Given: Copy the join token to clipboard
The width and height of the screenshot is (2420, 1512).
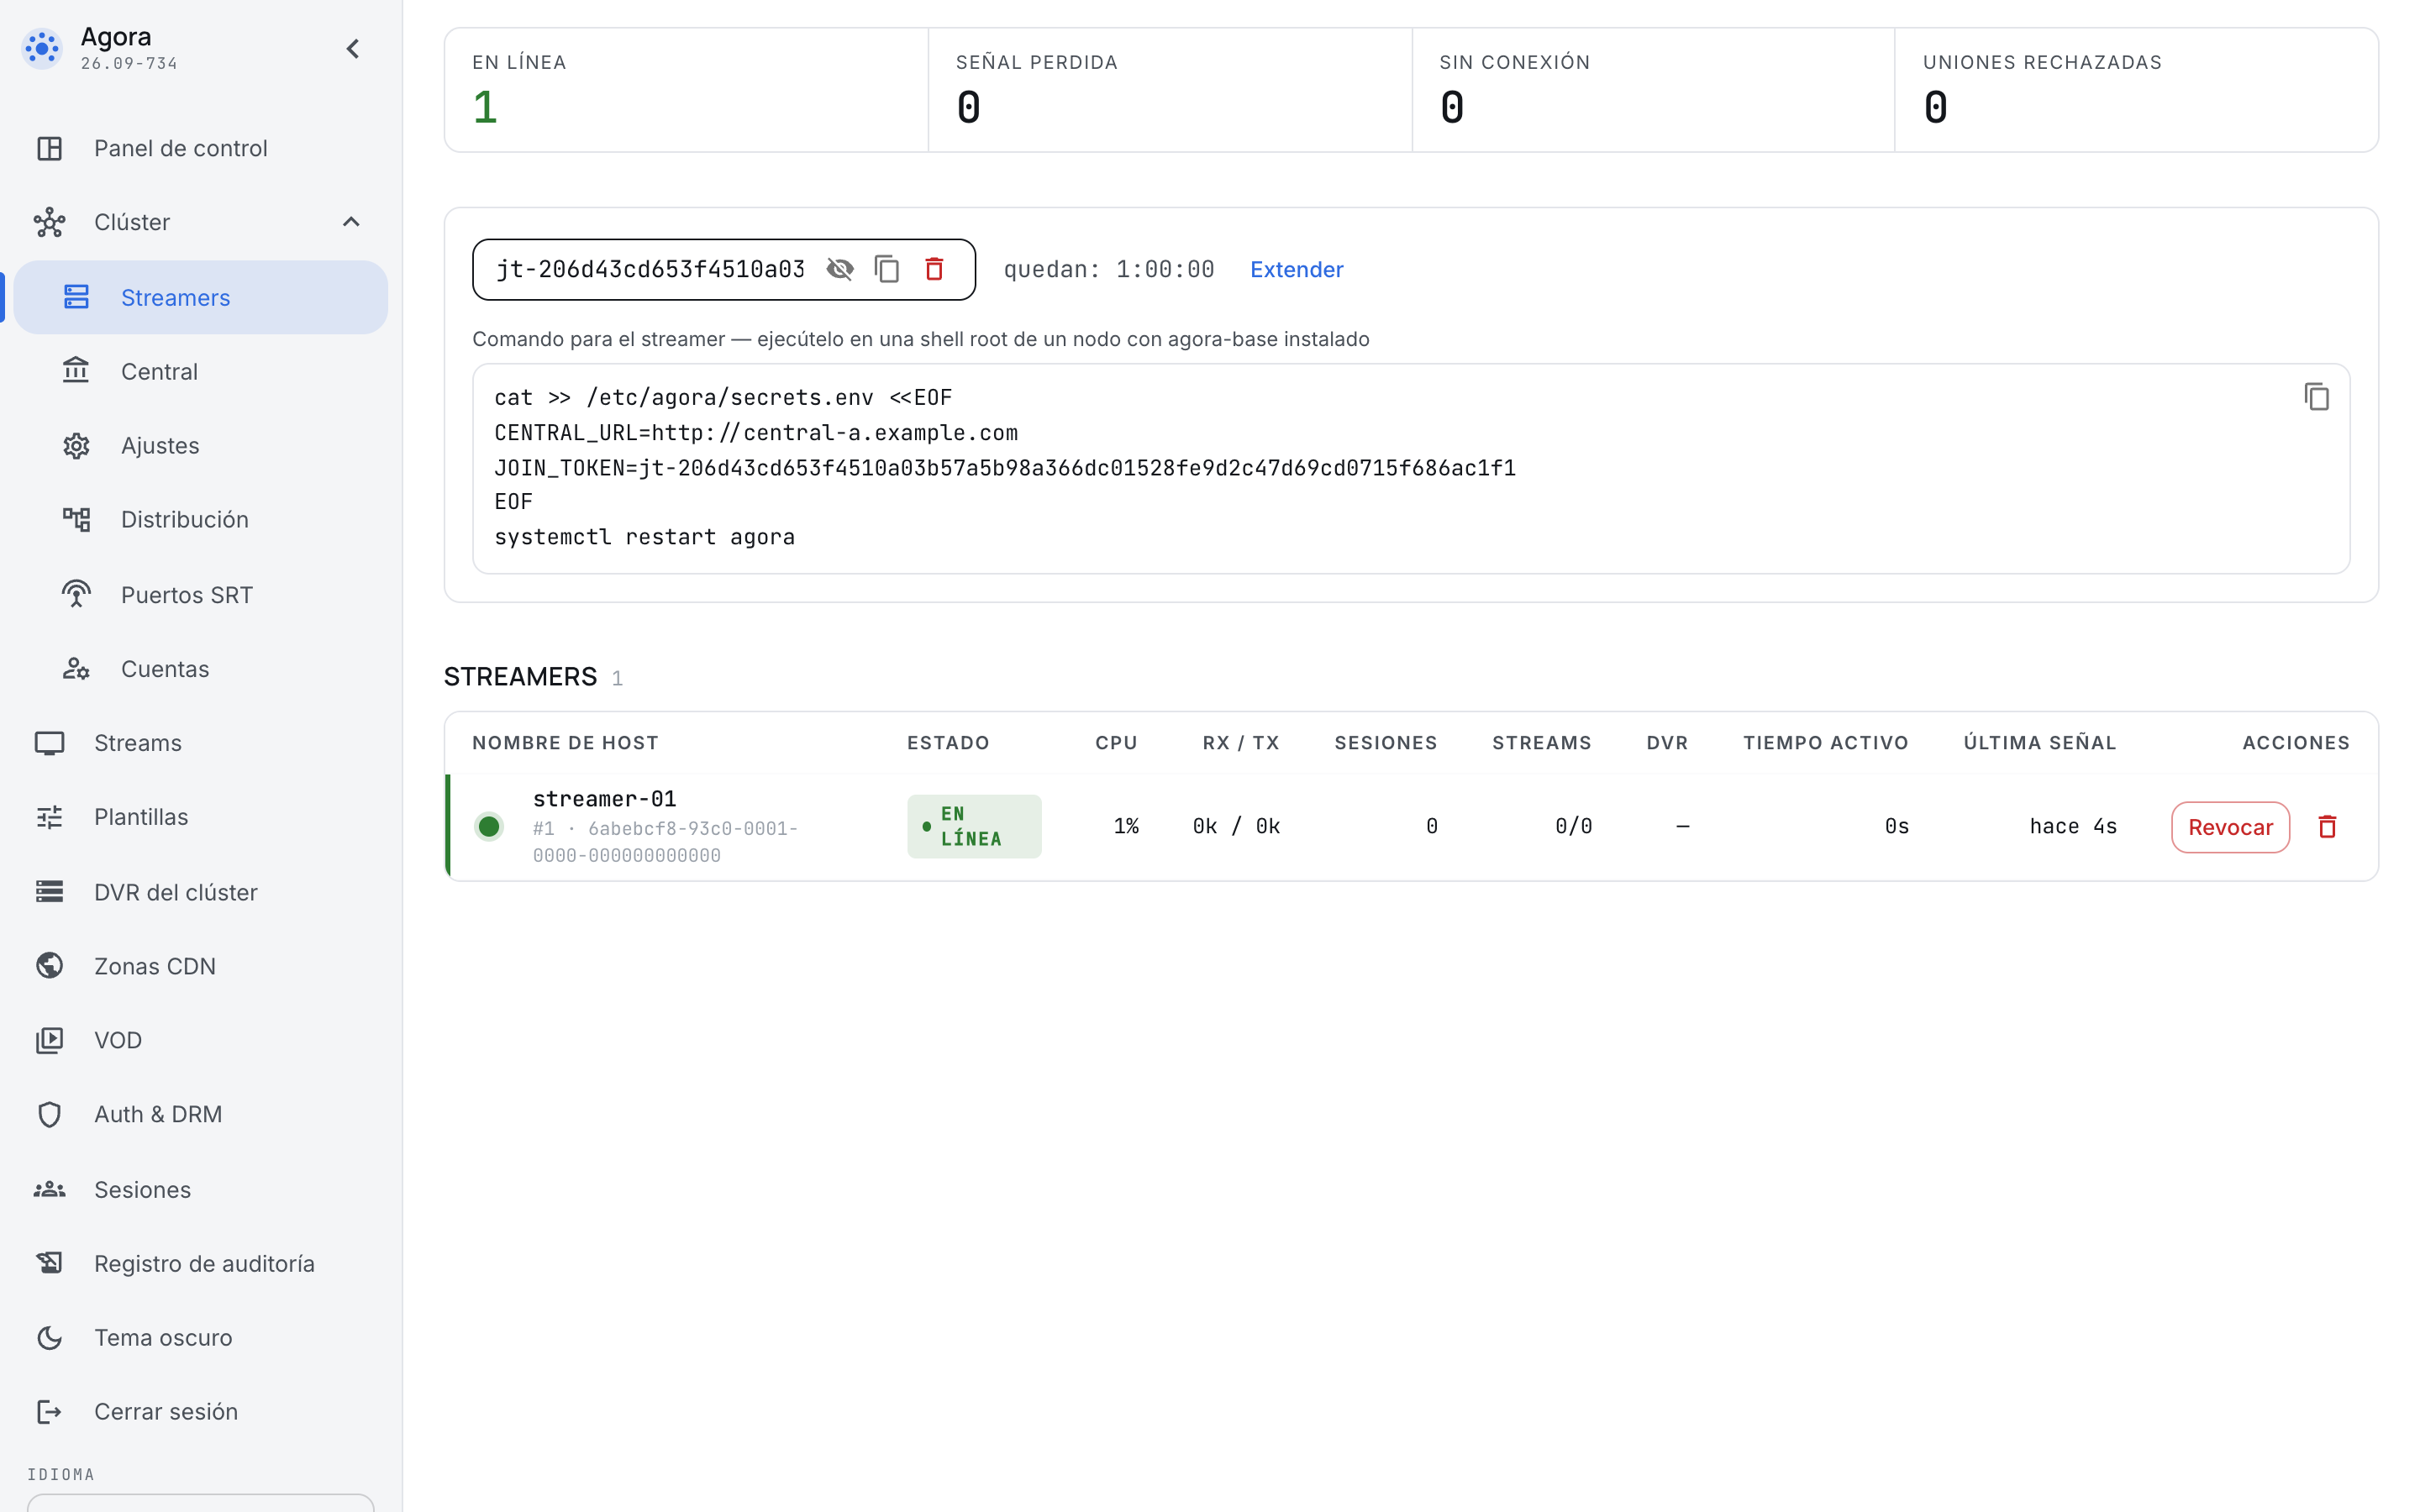Looking at the screenshot, I should 887,269.
